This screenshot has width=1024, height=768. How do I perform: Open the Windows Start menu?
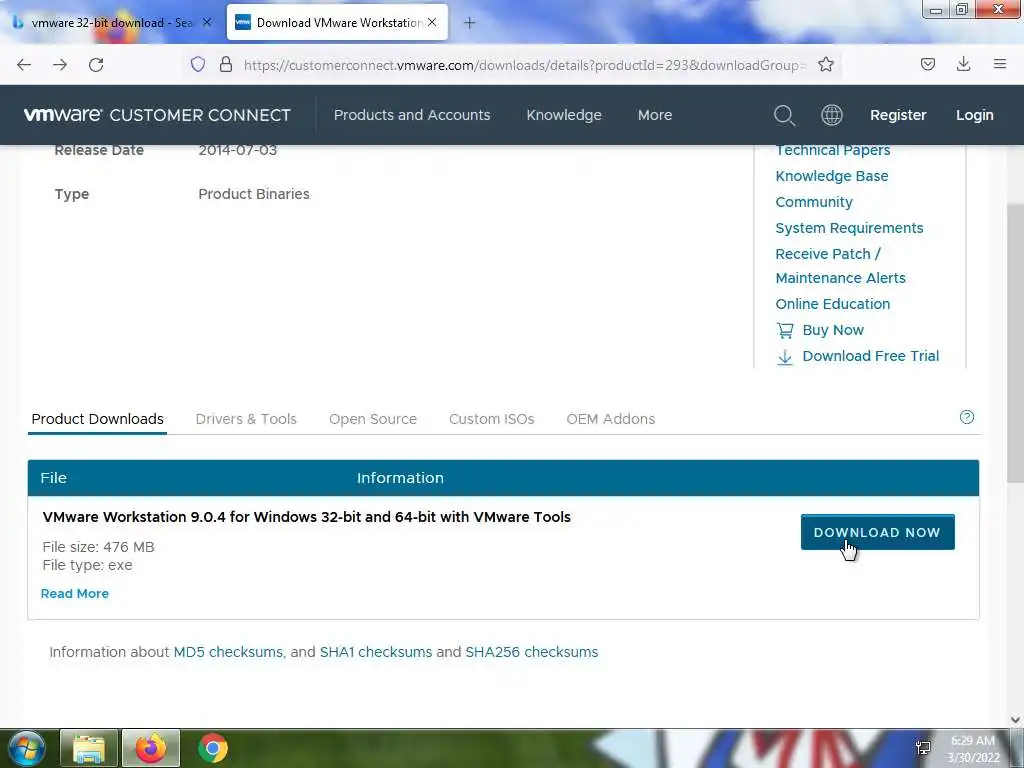[26, 748]
